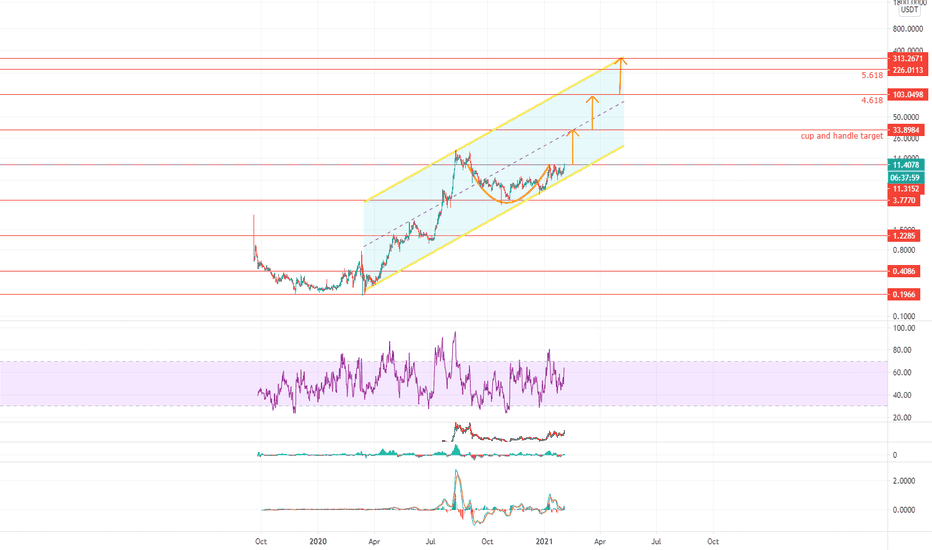The height and width of the screenshot is (550, 932).
Task: Select the orange cup curve drawing
Action: pyautogui.click(x=506, y=202)
